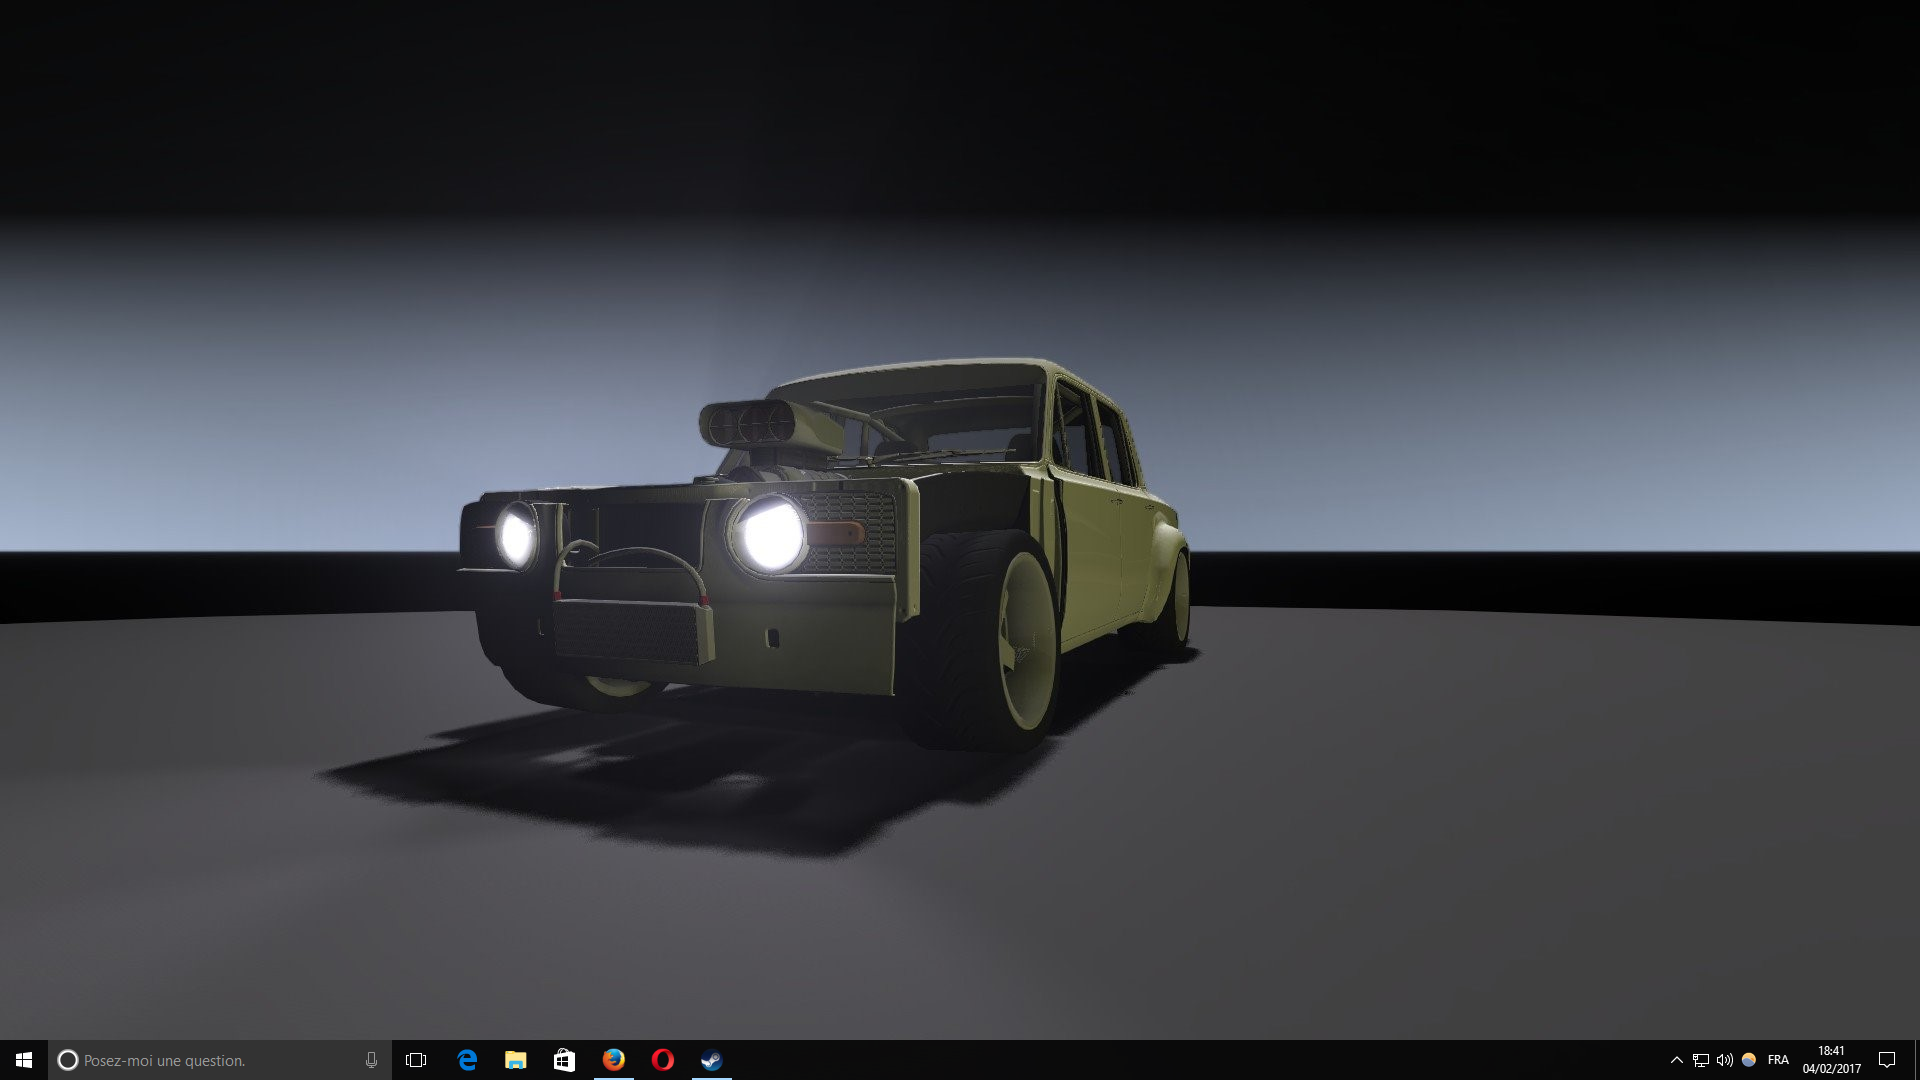Open the Opera browser taskbar icon

tap(662, 1060)
